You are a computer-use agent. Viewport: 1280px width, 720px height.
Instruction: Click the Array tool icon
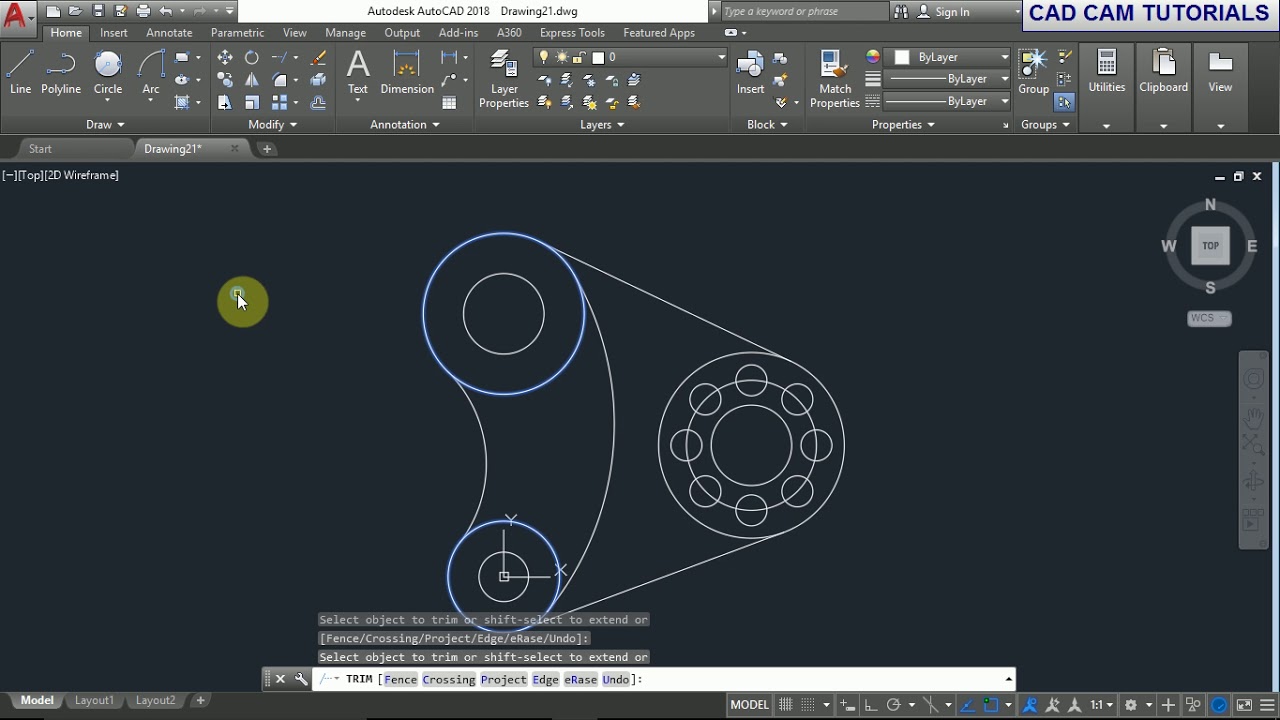tap(280, 102)
